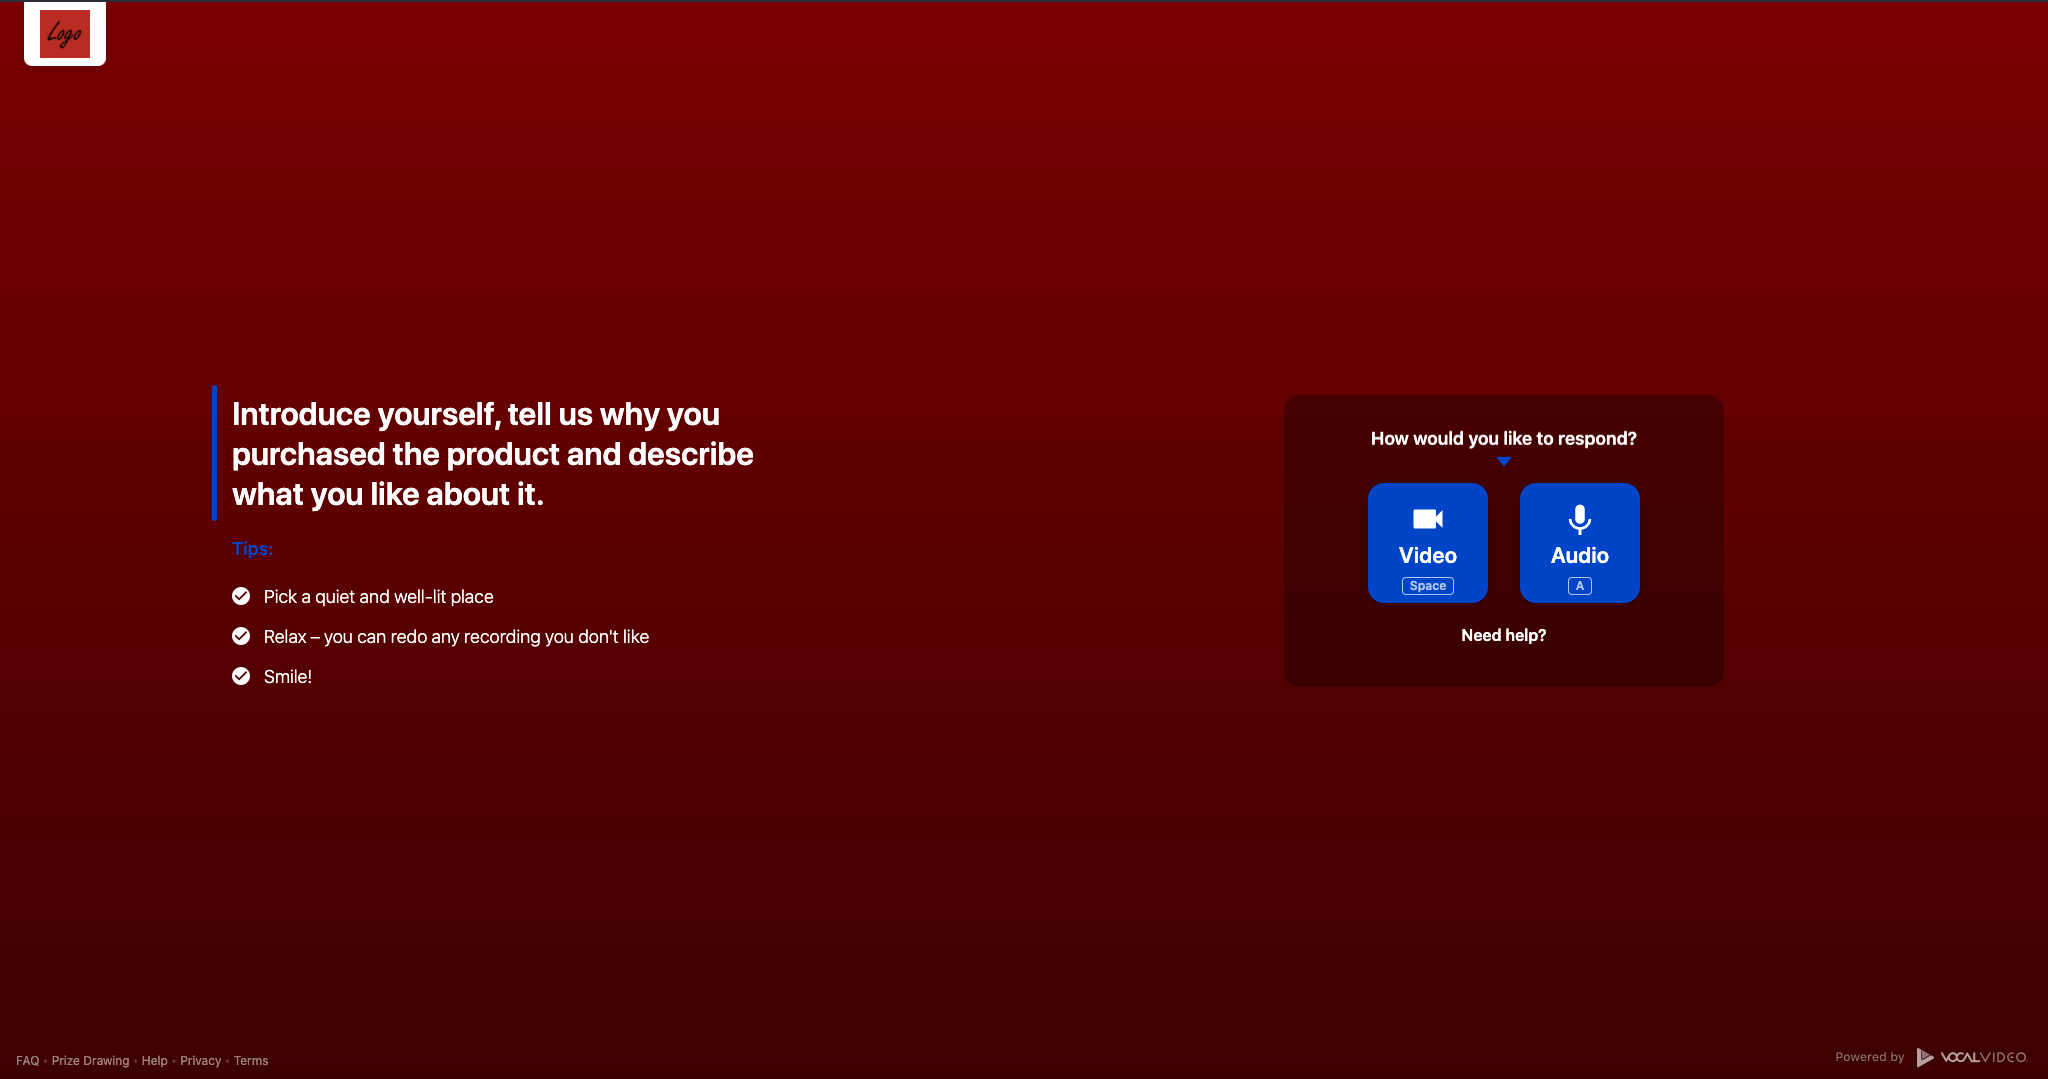Click the Space key badge under Video
The width and height of the screenshot is (2048, 1079).
click(x=1427, y=586)
